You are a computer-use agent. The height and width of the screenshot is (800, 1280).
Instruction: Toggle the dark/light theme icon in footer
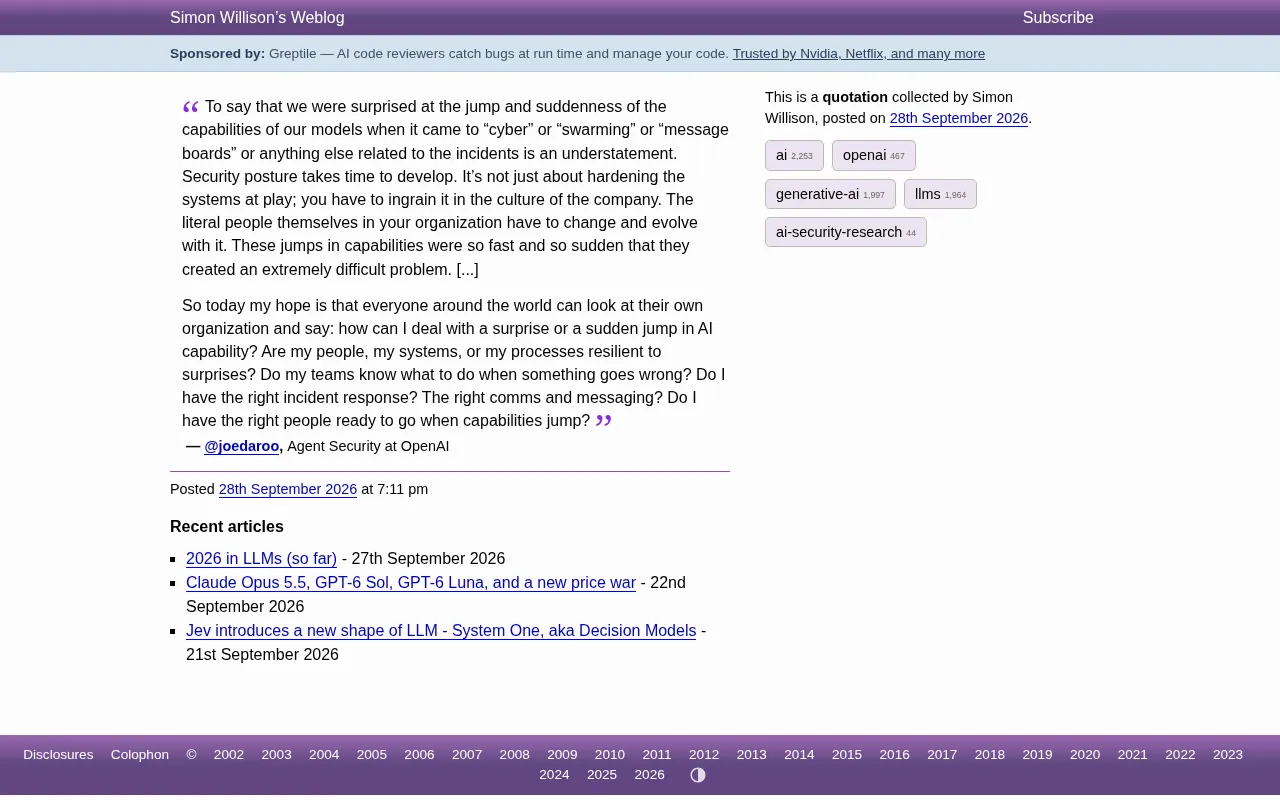click(x=698, y=775)
